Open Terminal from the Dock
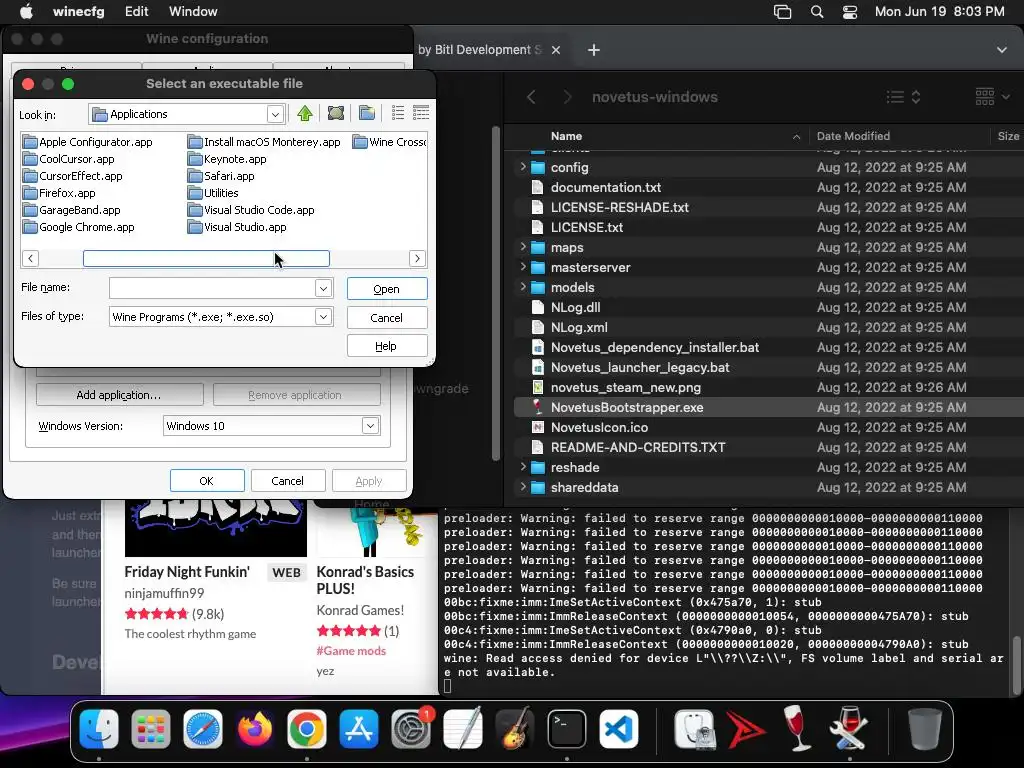 tap(566, 728)
